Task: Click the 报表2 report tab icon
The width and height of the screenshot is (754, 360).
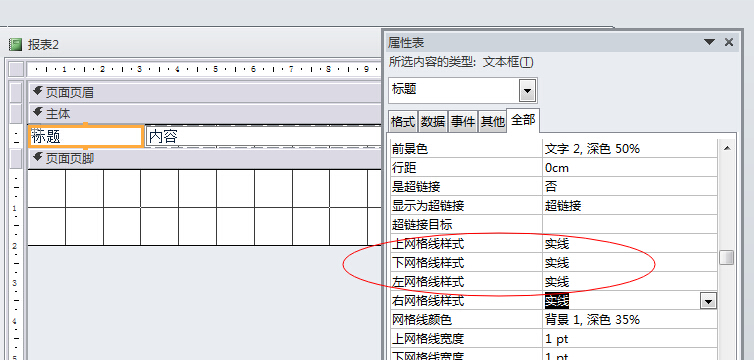Action: pos(16,45)
